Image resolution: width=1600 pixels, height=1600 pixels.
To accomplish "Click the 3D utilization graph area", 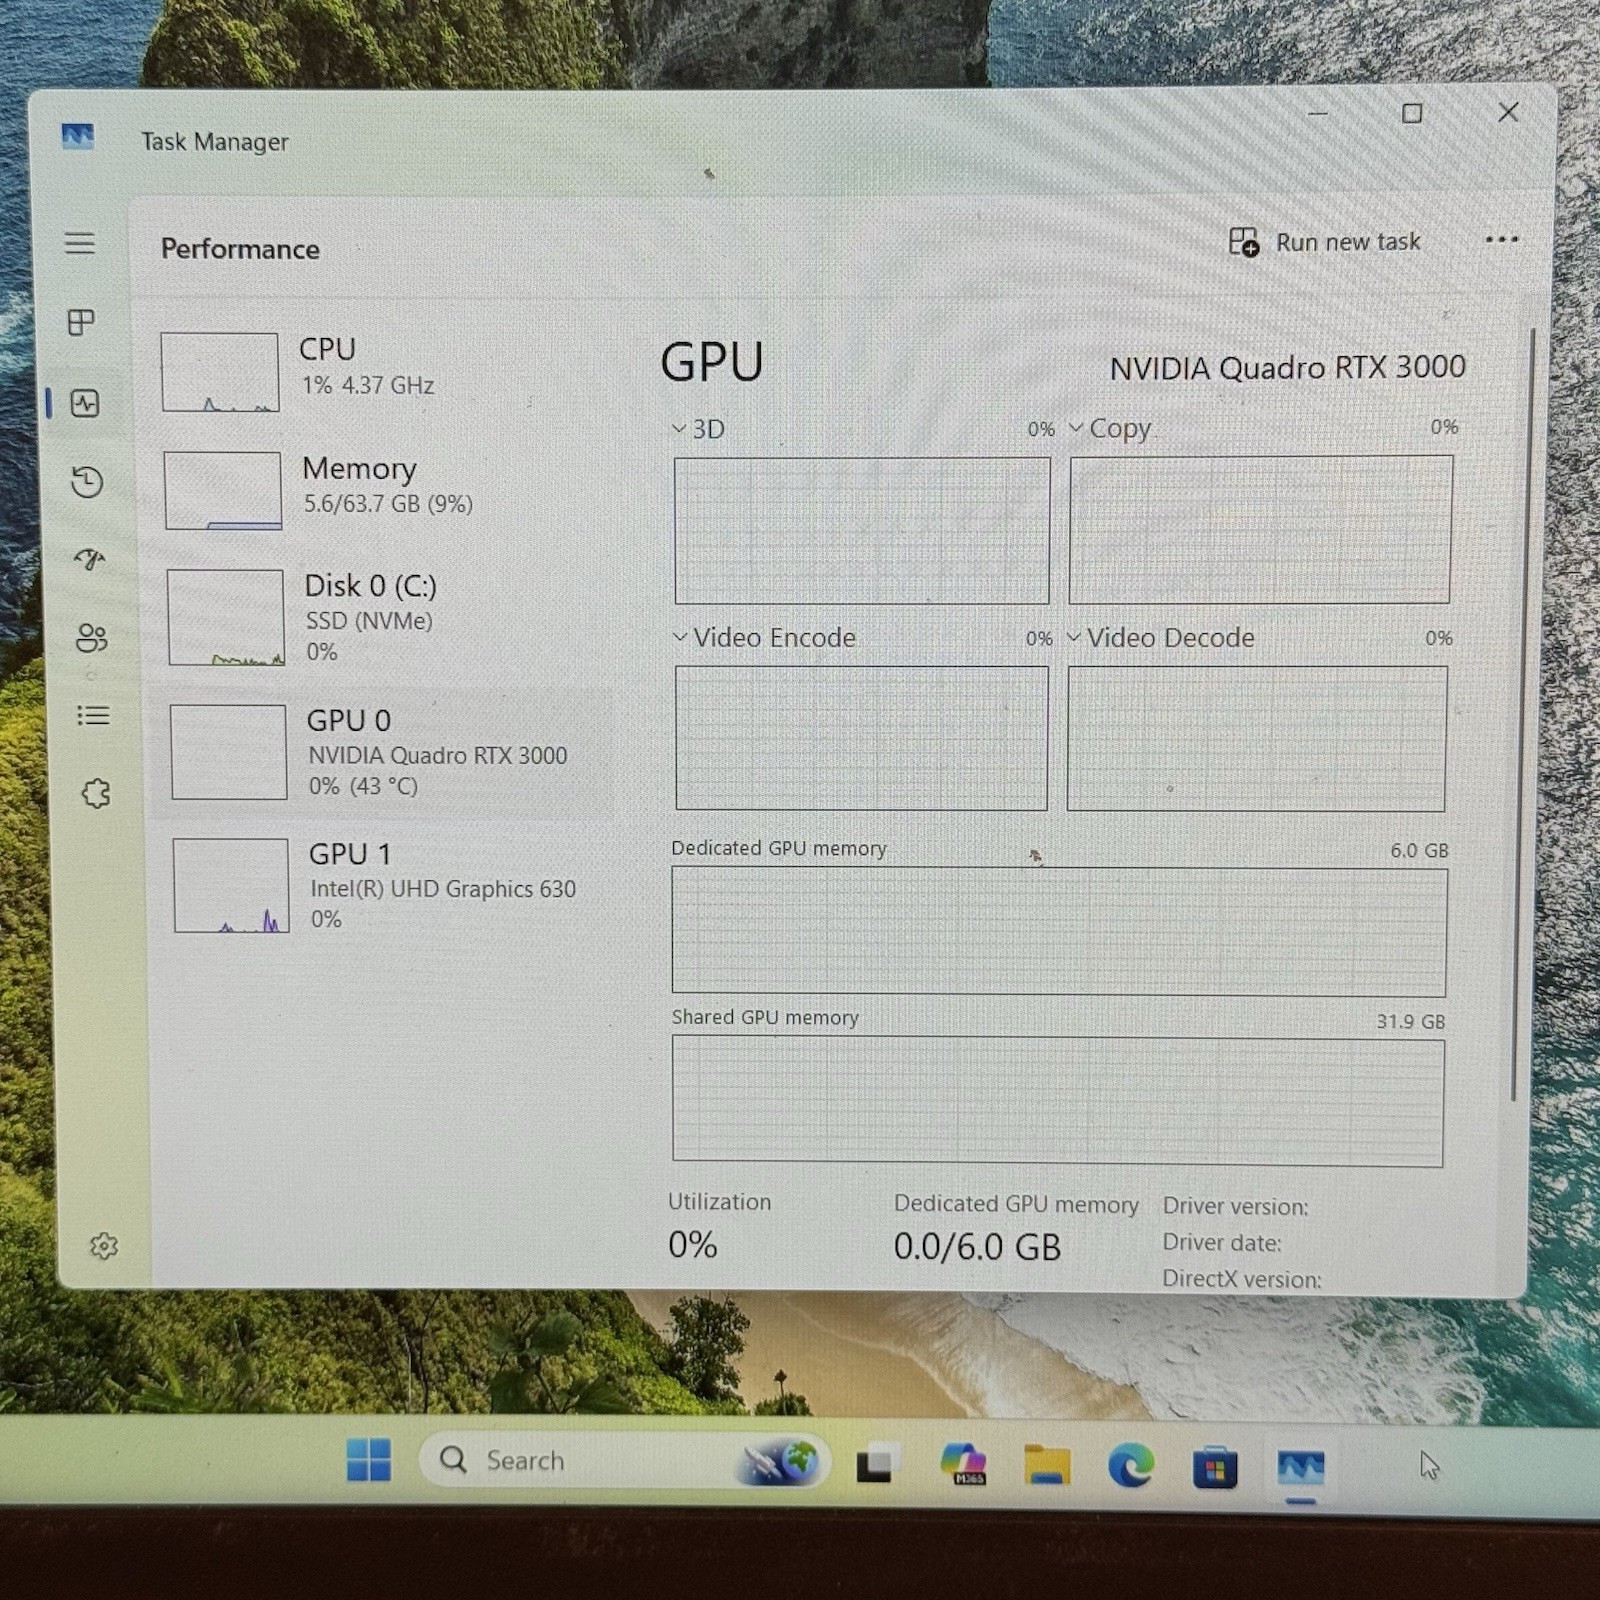I will [x=862, y=531].
